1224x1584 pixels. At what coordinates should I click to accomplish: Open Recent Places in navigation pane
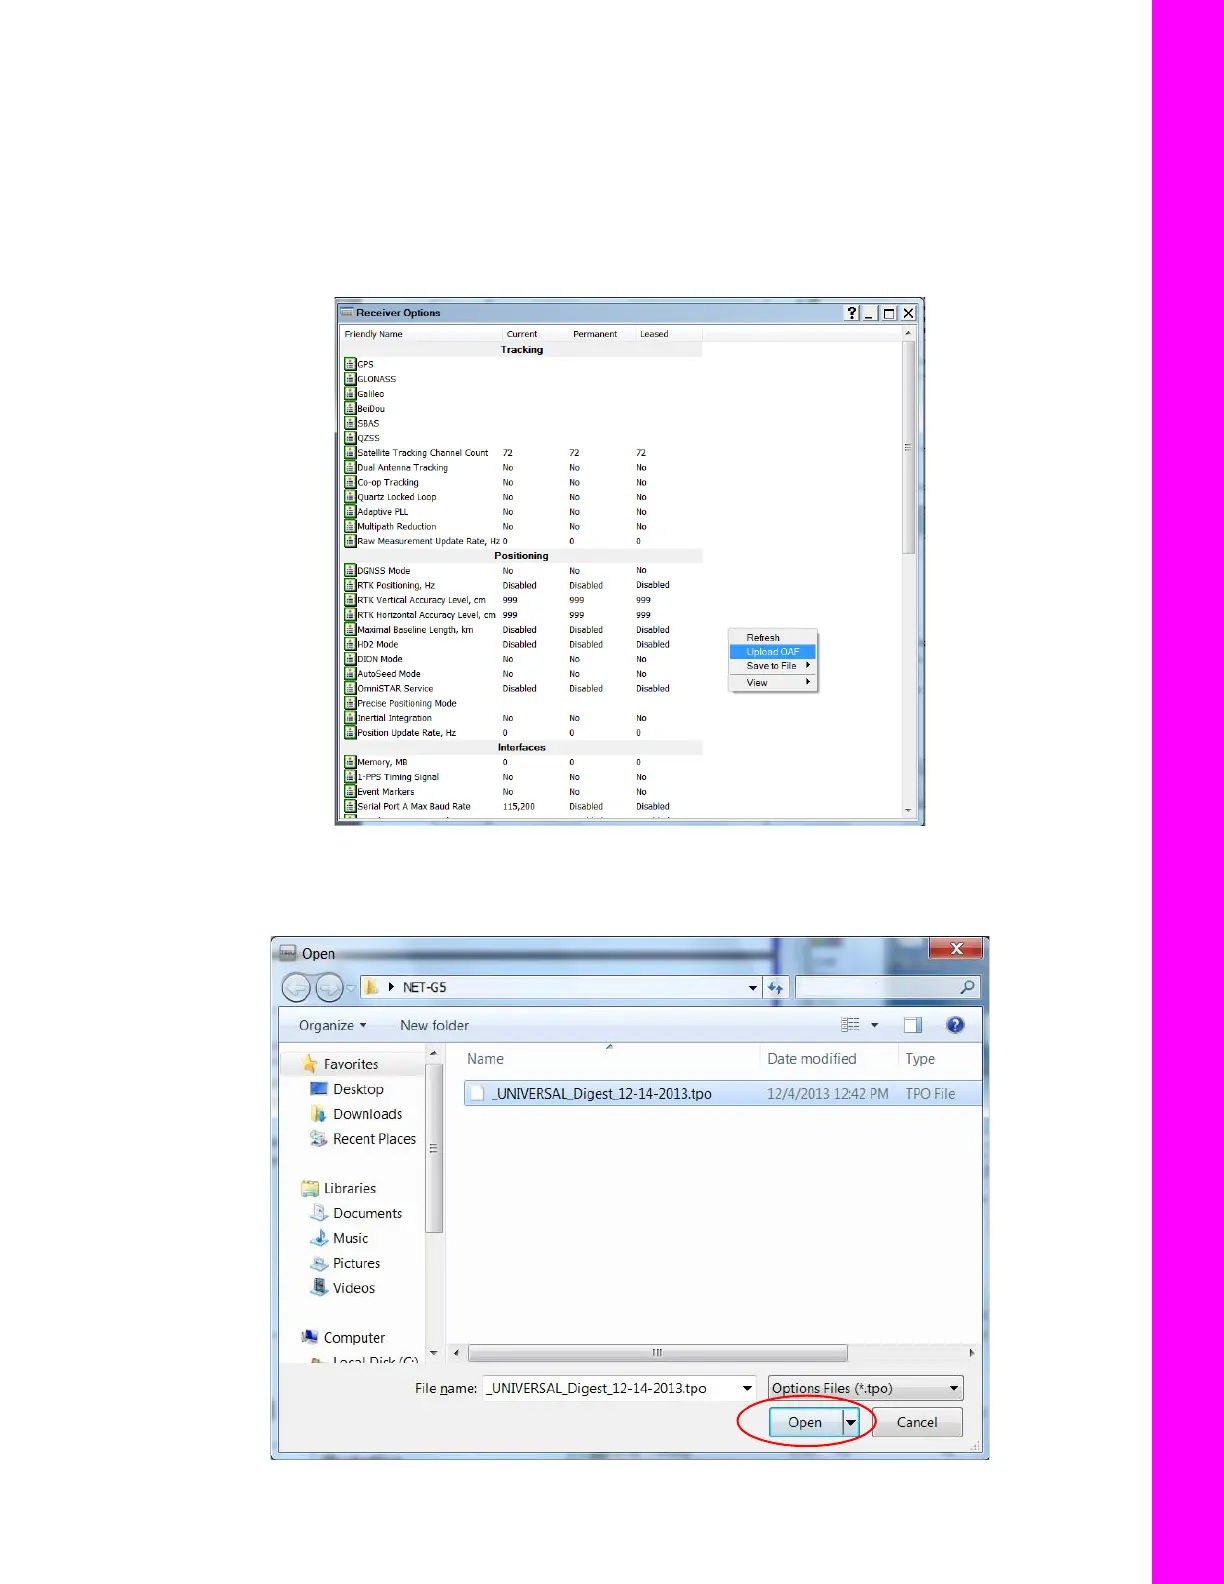tap(374, 1139)
